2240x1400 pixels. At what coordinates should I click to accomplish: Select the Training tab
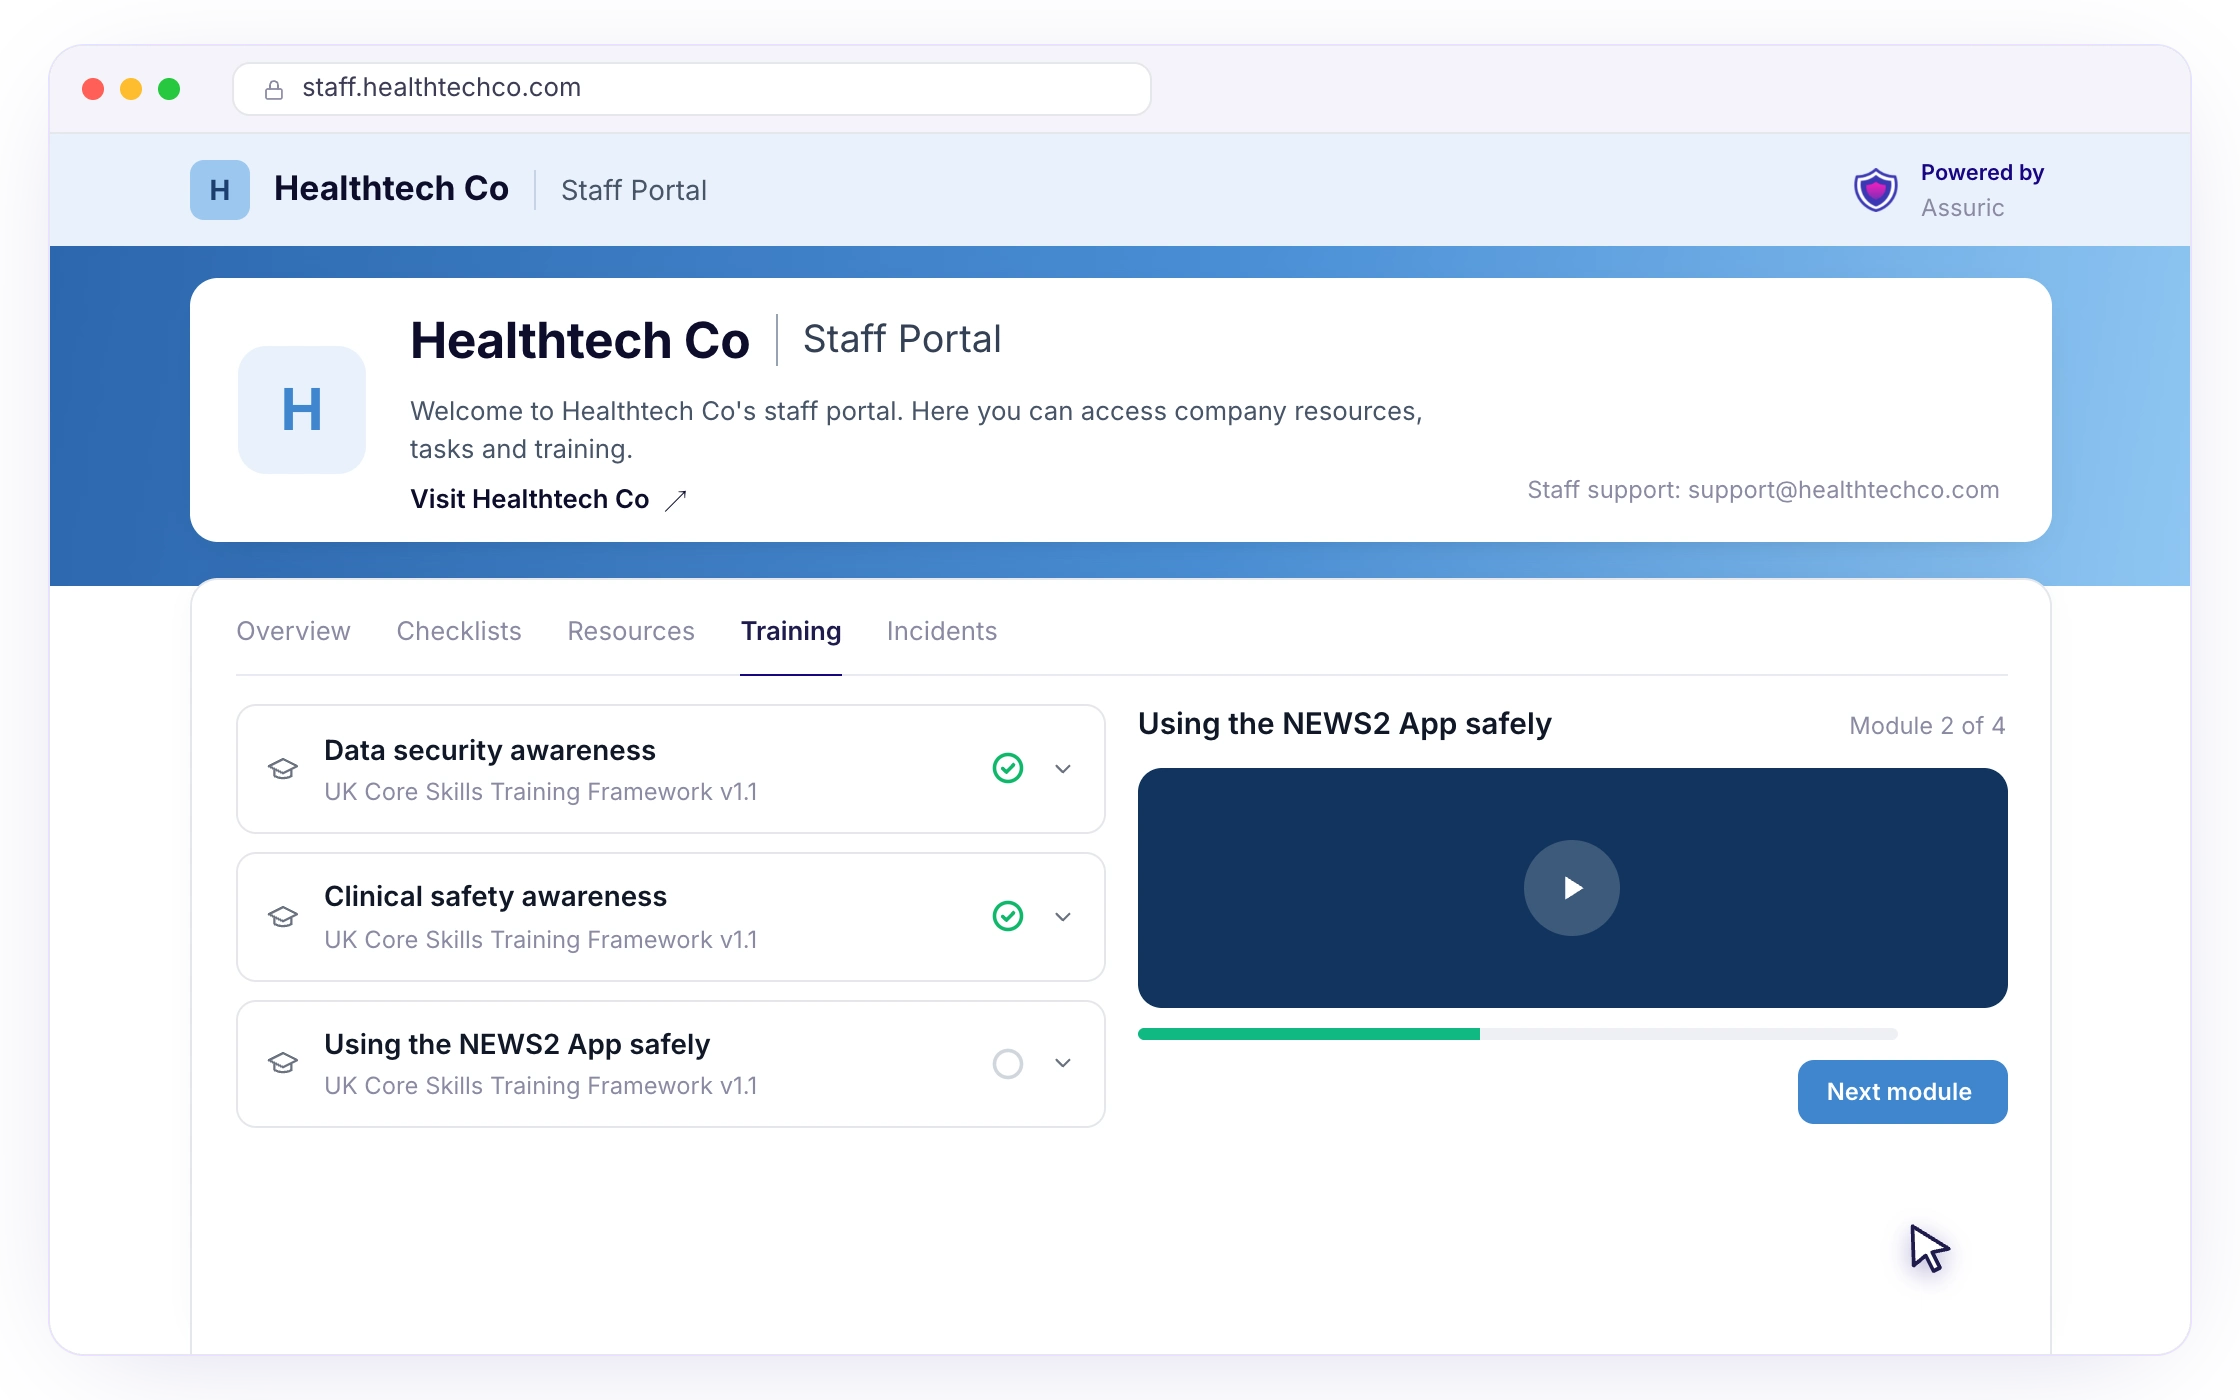791,631
